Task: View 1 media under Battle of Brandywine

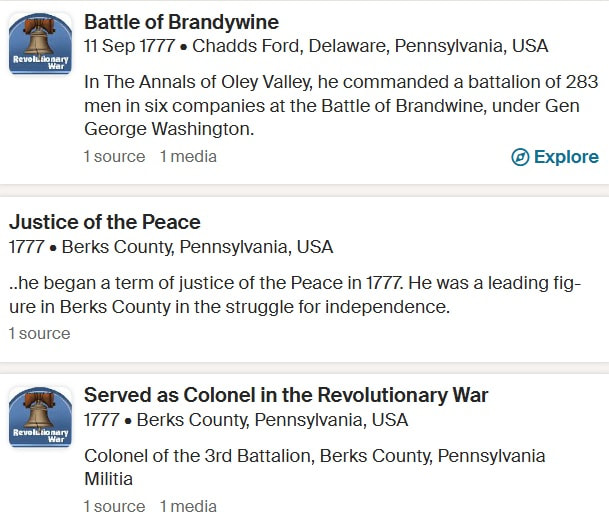Action: coord(188,156)
